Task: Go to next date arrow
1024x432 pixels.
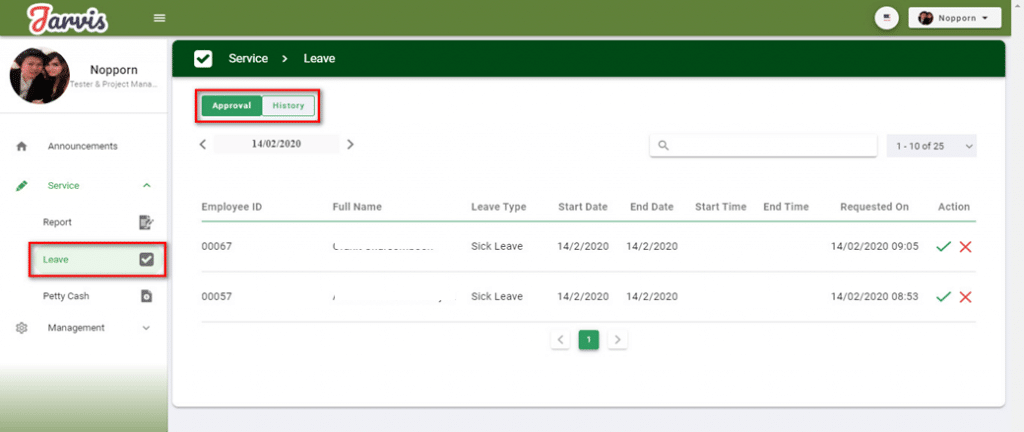Action: point(350,144)
